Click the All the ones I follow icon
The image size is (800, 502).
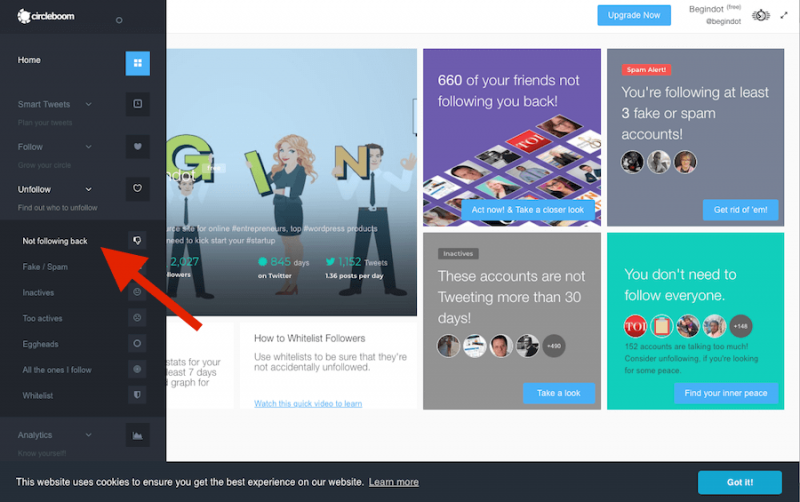pos(137,369)
